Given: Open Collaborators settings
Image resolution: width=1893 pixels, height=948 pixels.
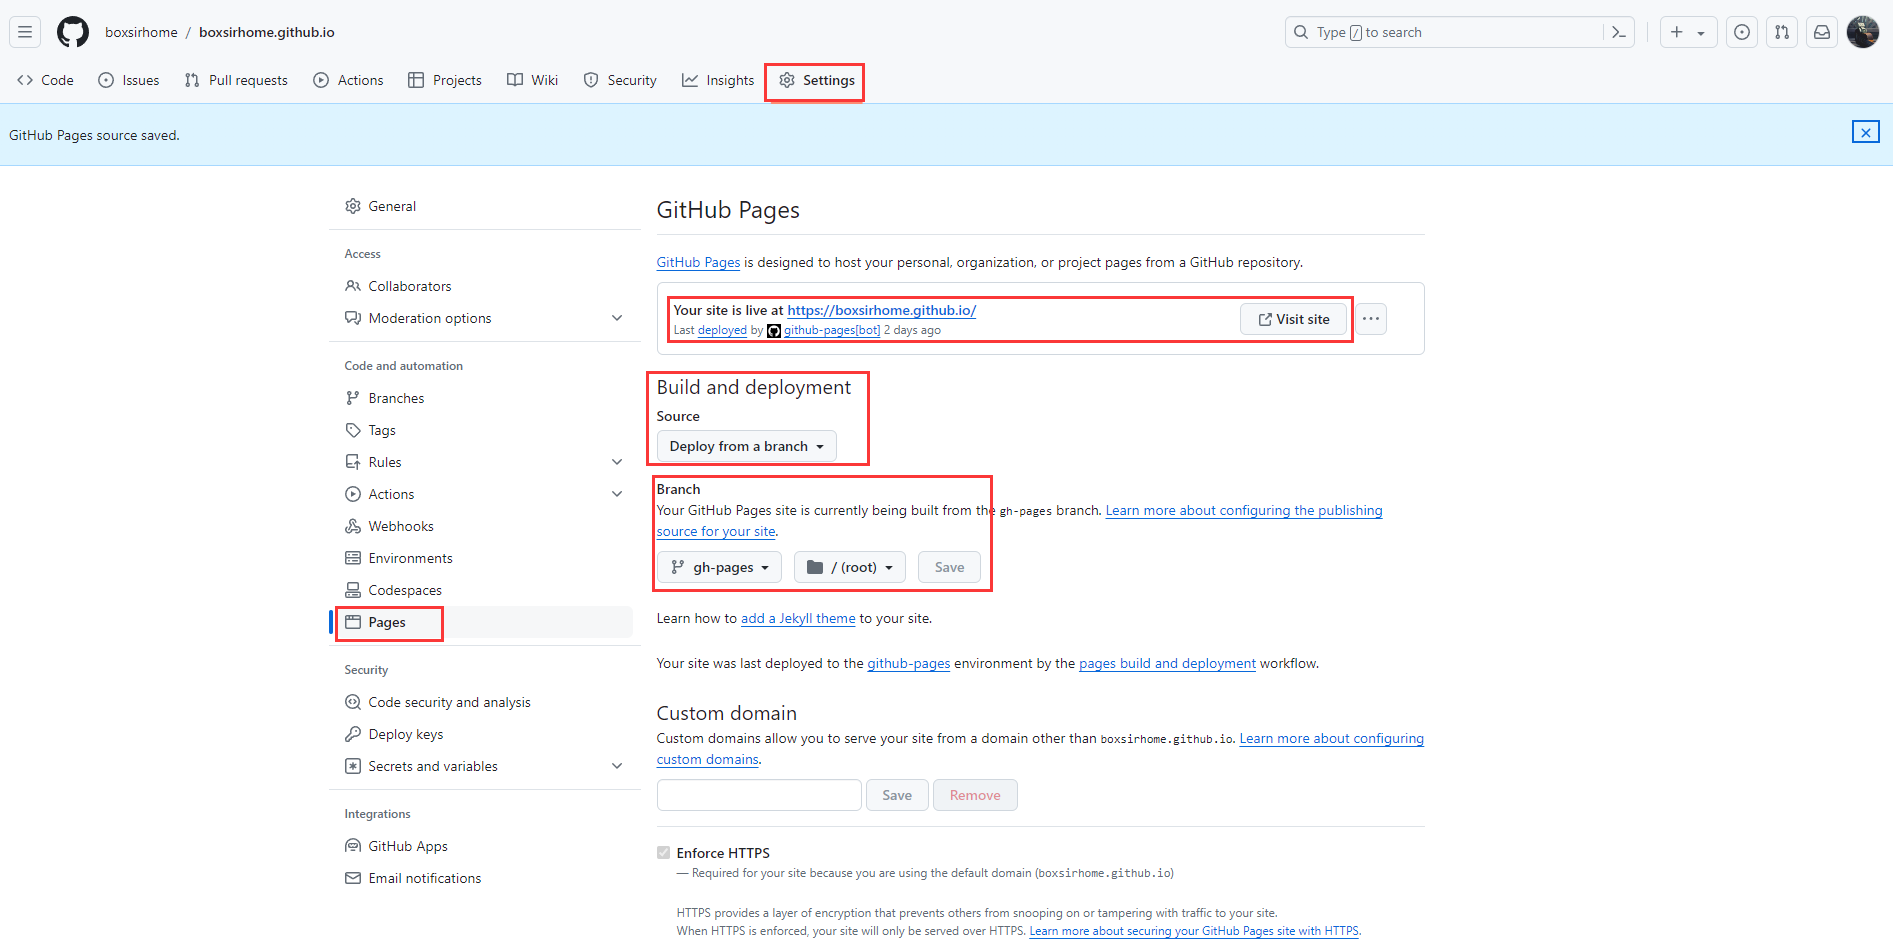Looking at the screenshot, I should (x=484, y=286).
